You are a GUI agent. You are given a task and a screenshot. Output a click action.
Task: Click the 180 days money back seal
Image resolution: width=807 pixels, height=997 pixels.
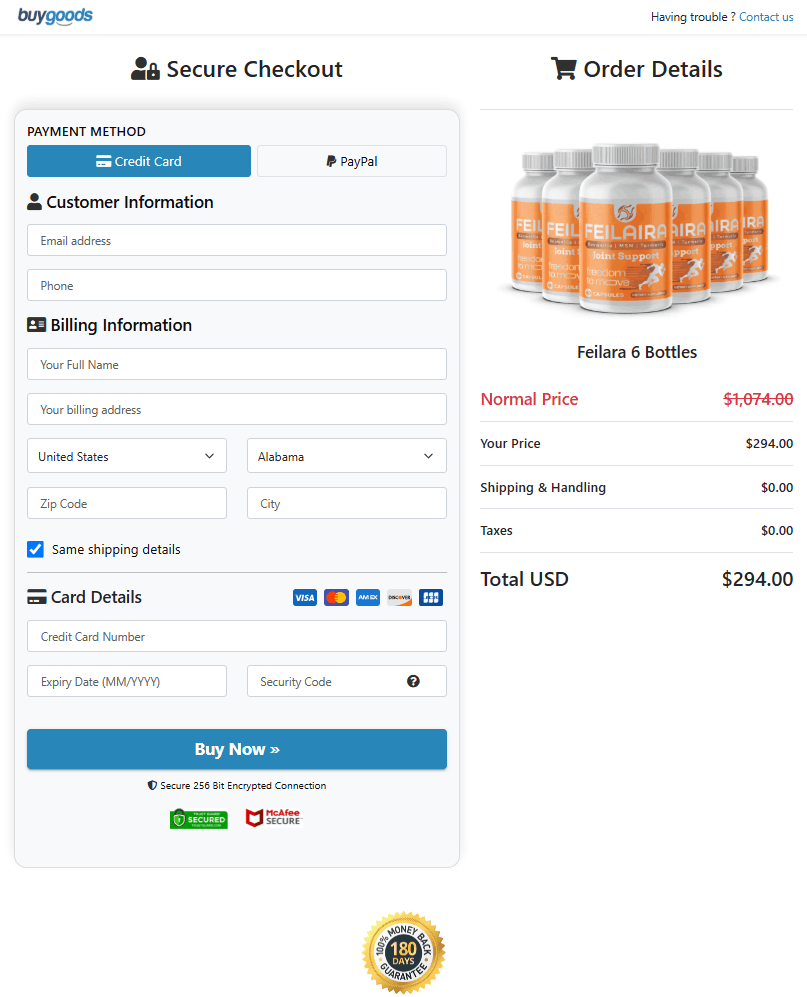tap(403, 952)
